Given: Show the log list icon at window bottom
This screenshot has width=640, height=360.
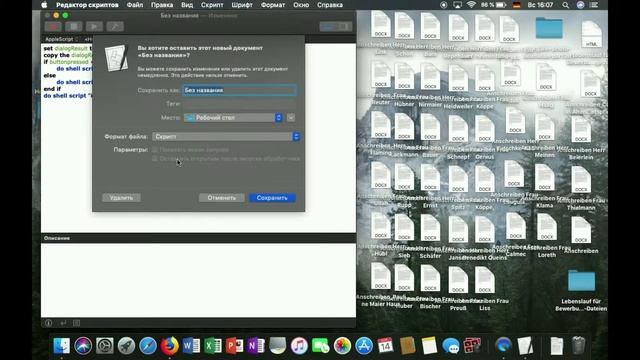Looking at the screenshot, I should pyautogui.click(x=76, y=323).
